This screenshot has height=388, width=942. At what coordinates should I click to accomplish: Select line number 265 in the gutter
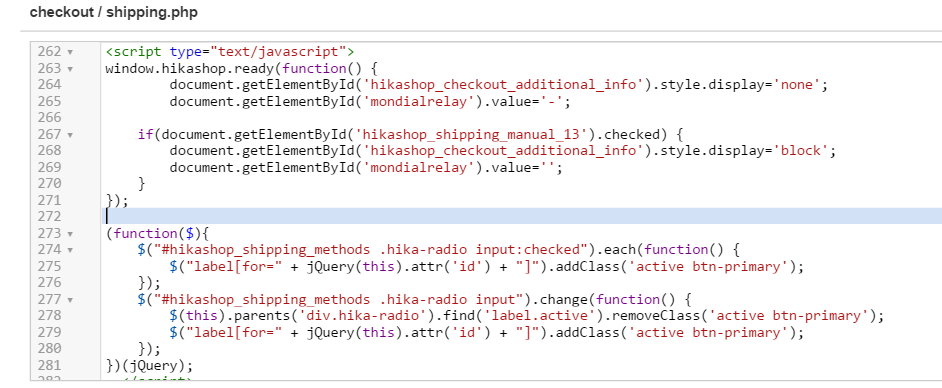coord(49,102)
